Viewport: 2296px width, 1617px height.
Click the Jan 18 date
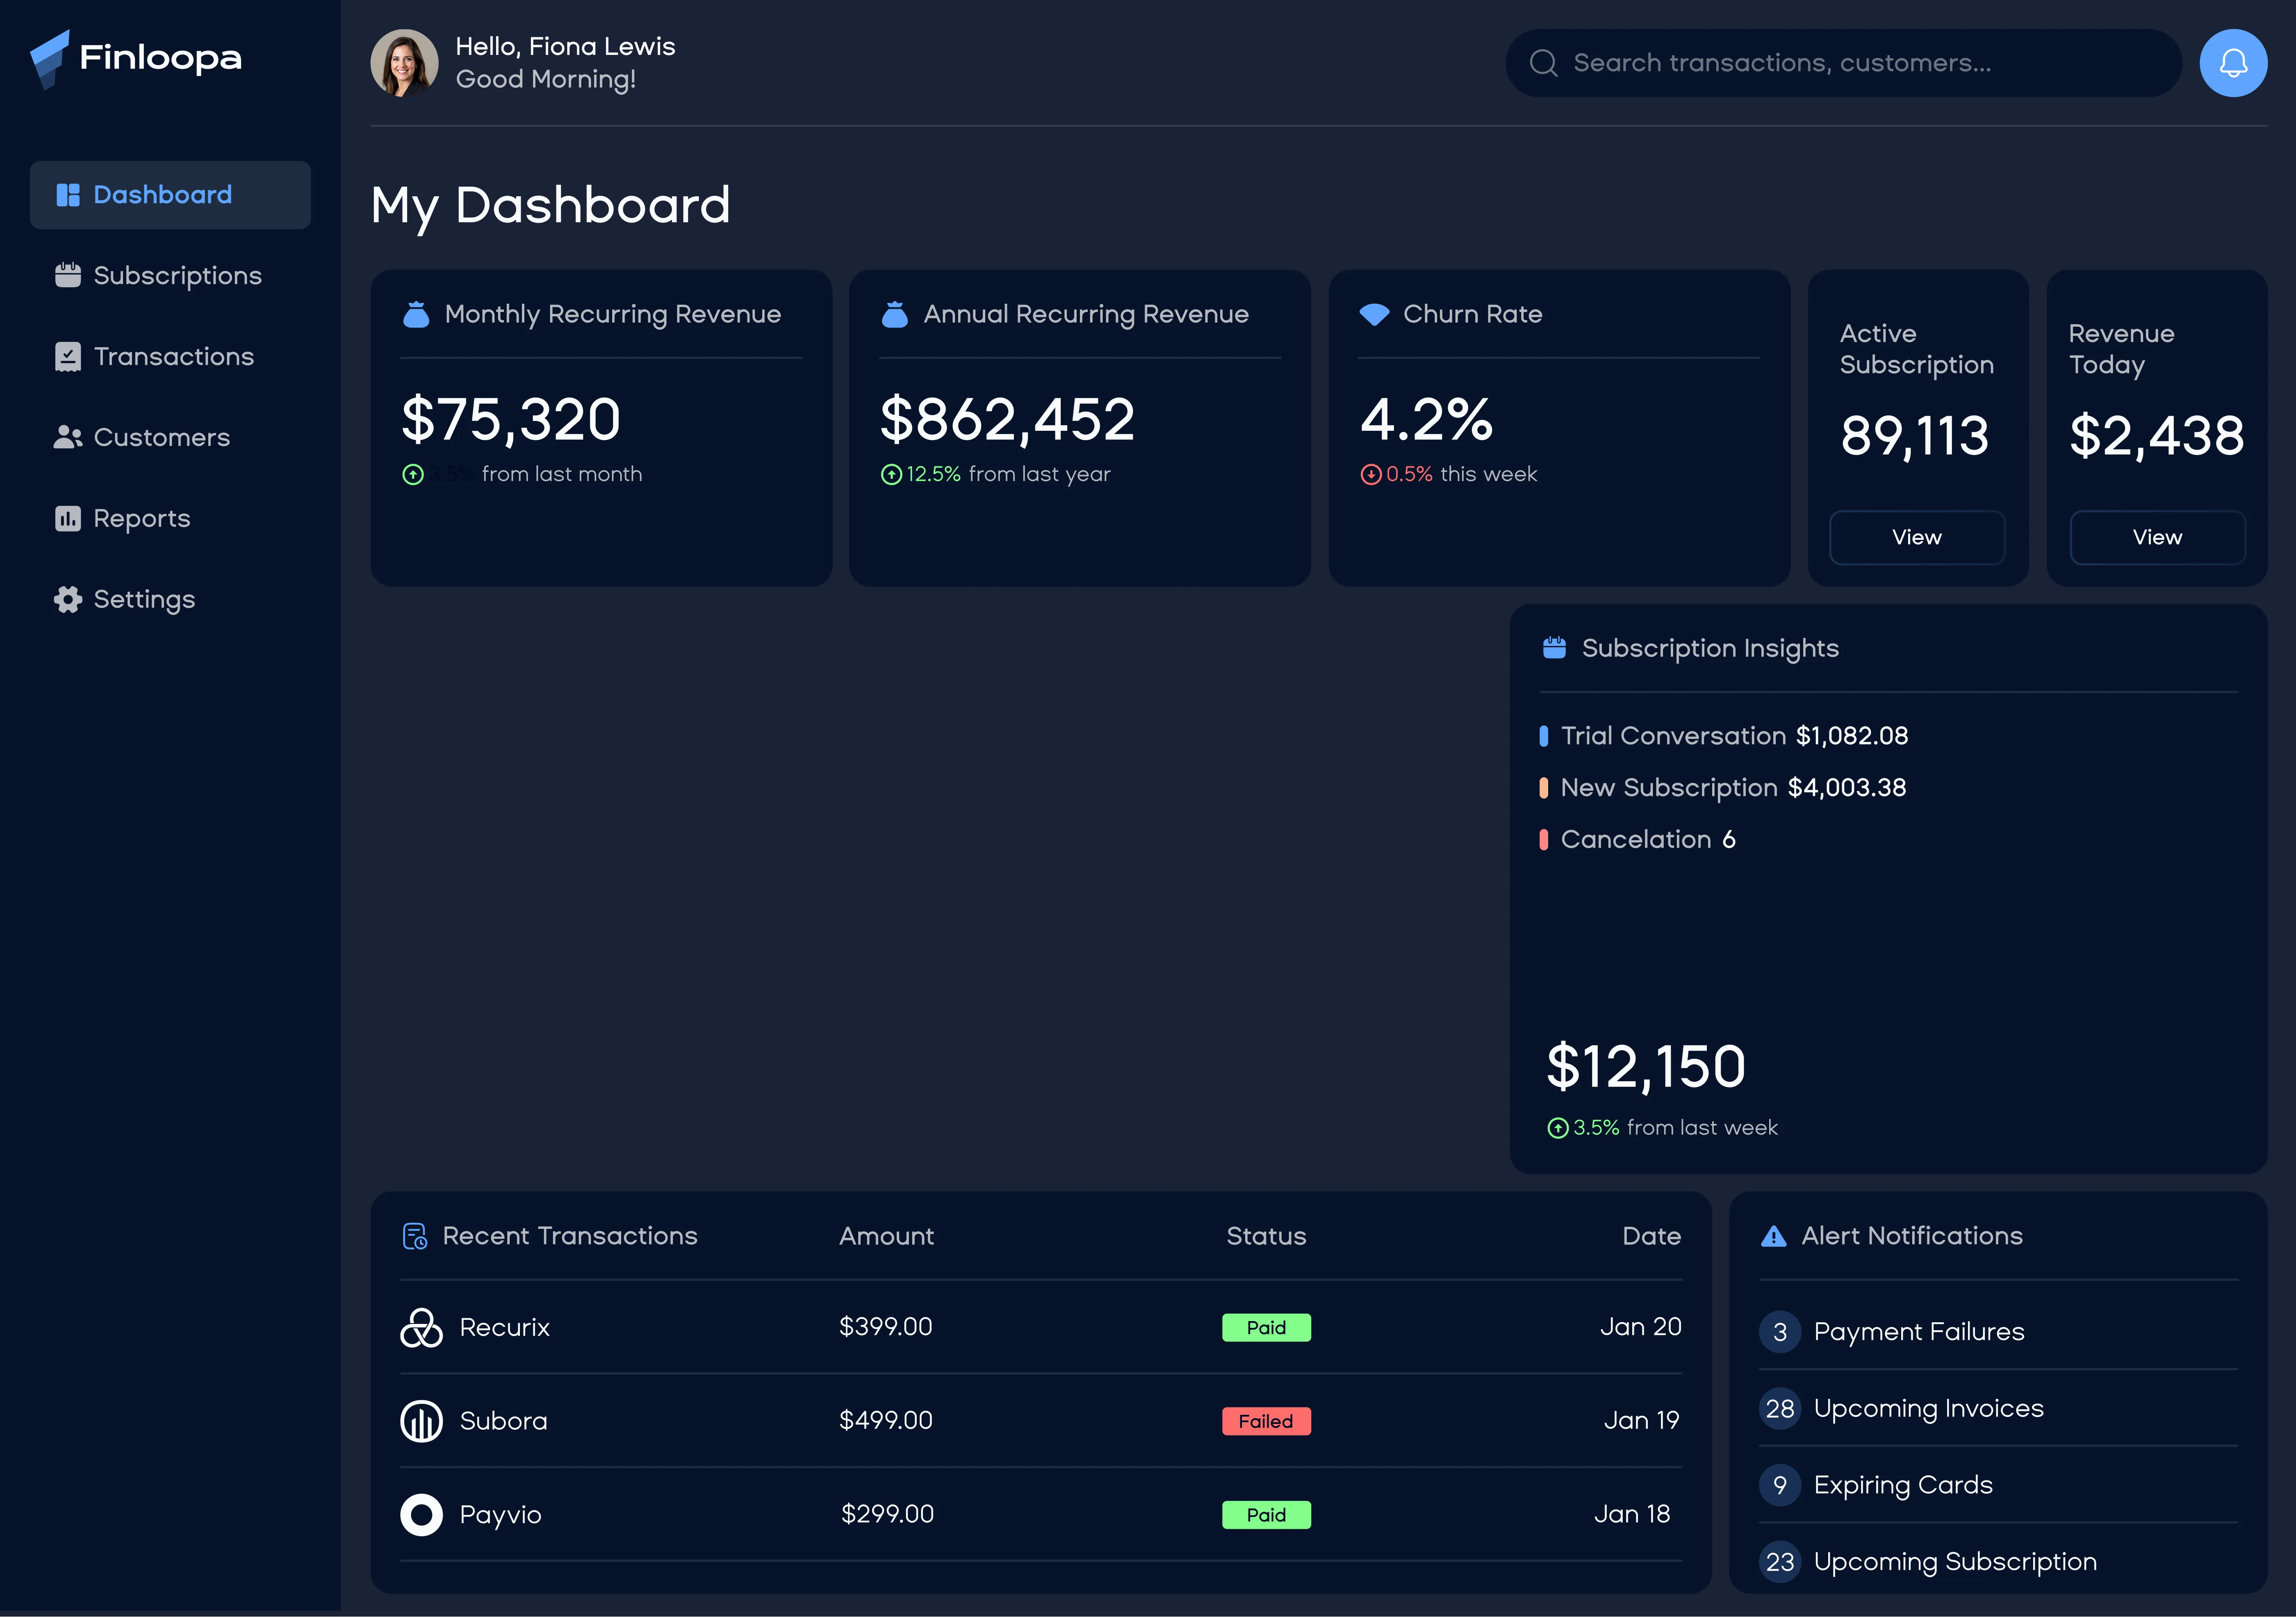click(1632, 1515)
